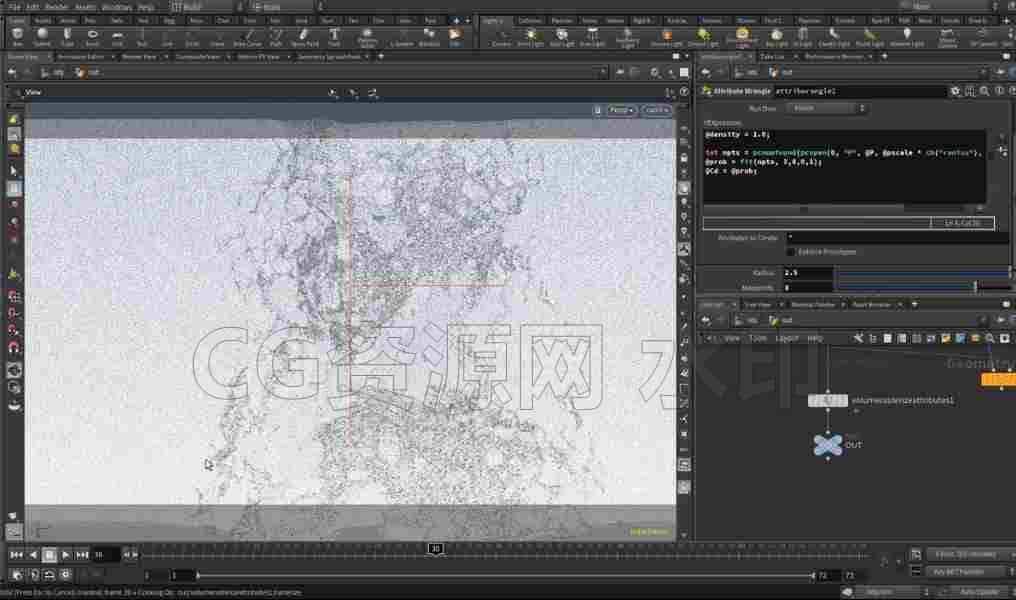
Task: Open the Edit menu
Action: (32, 6)
